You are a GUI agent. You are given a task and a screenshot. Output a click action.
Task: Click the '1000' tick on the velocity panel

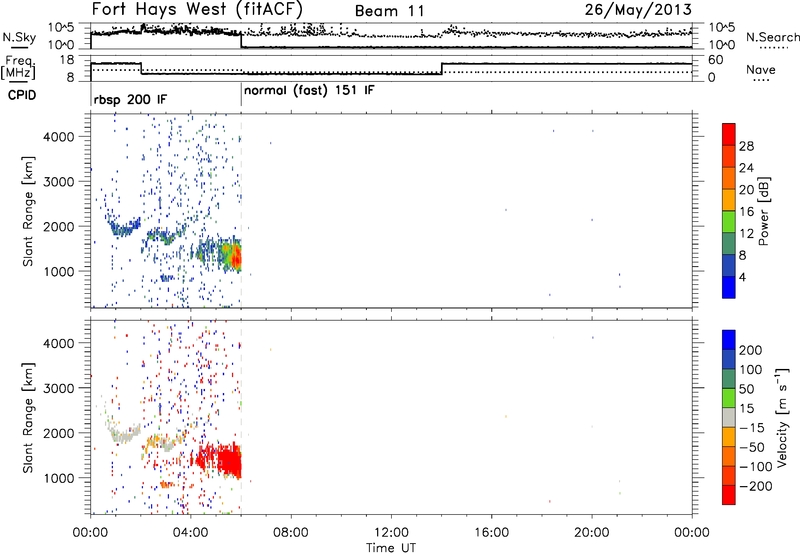(x=58, y=478)
